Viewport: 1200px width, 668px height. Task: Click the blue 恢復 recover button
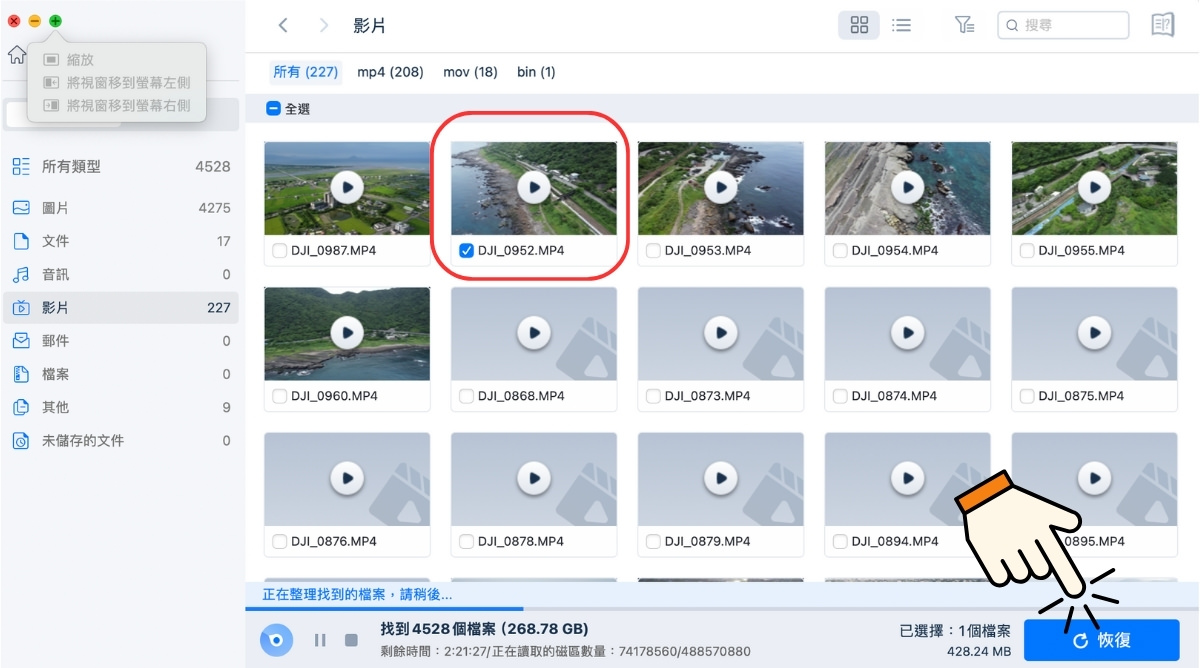pos(1101,640)
